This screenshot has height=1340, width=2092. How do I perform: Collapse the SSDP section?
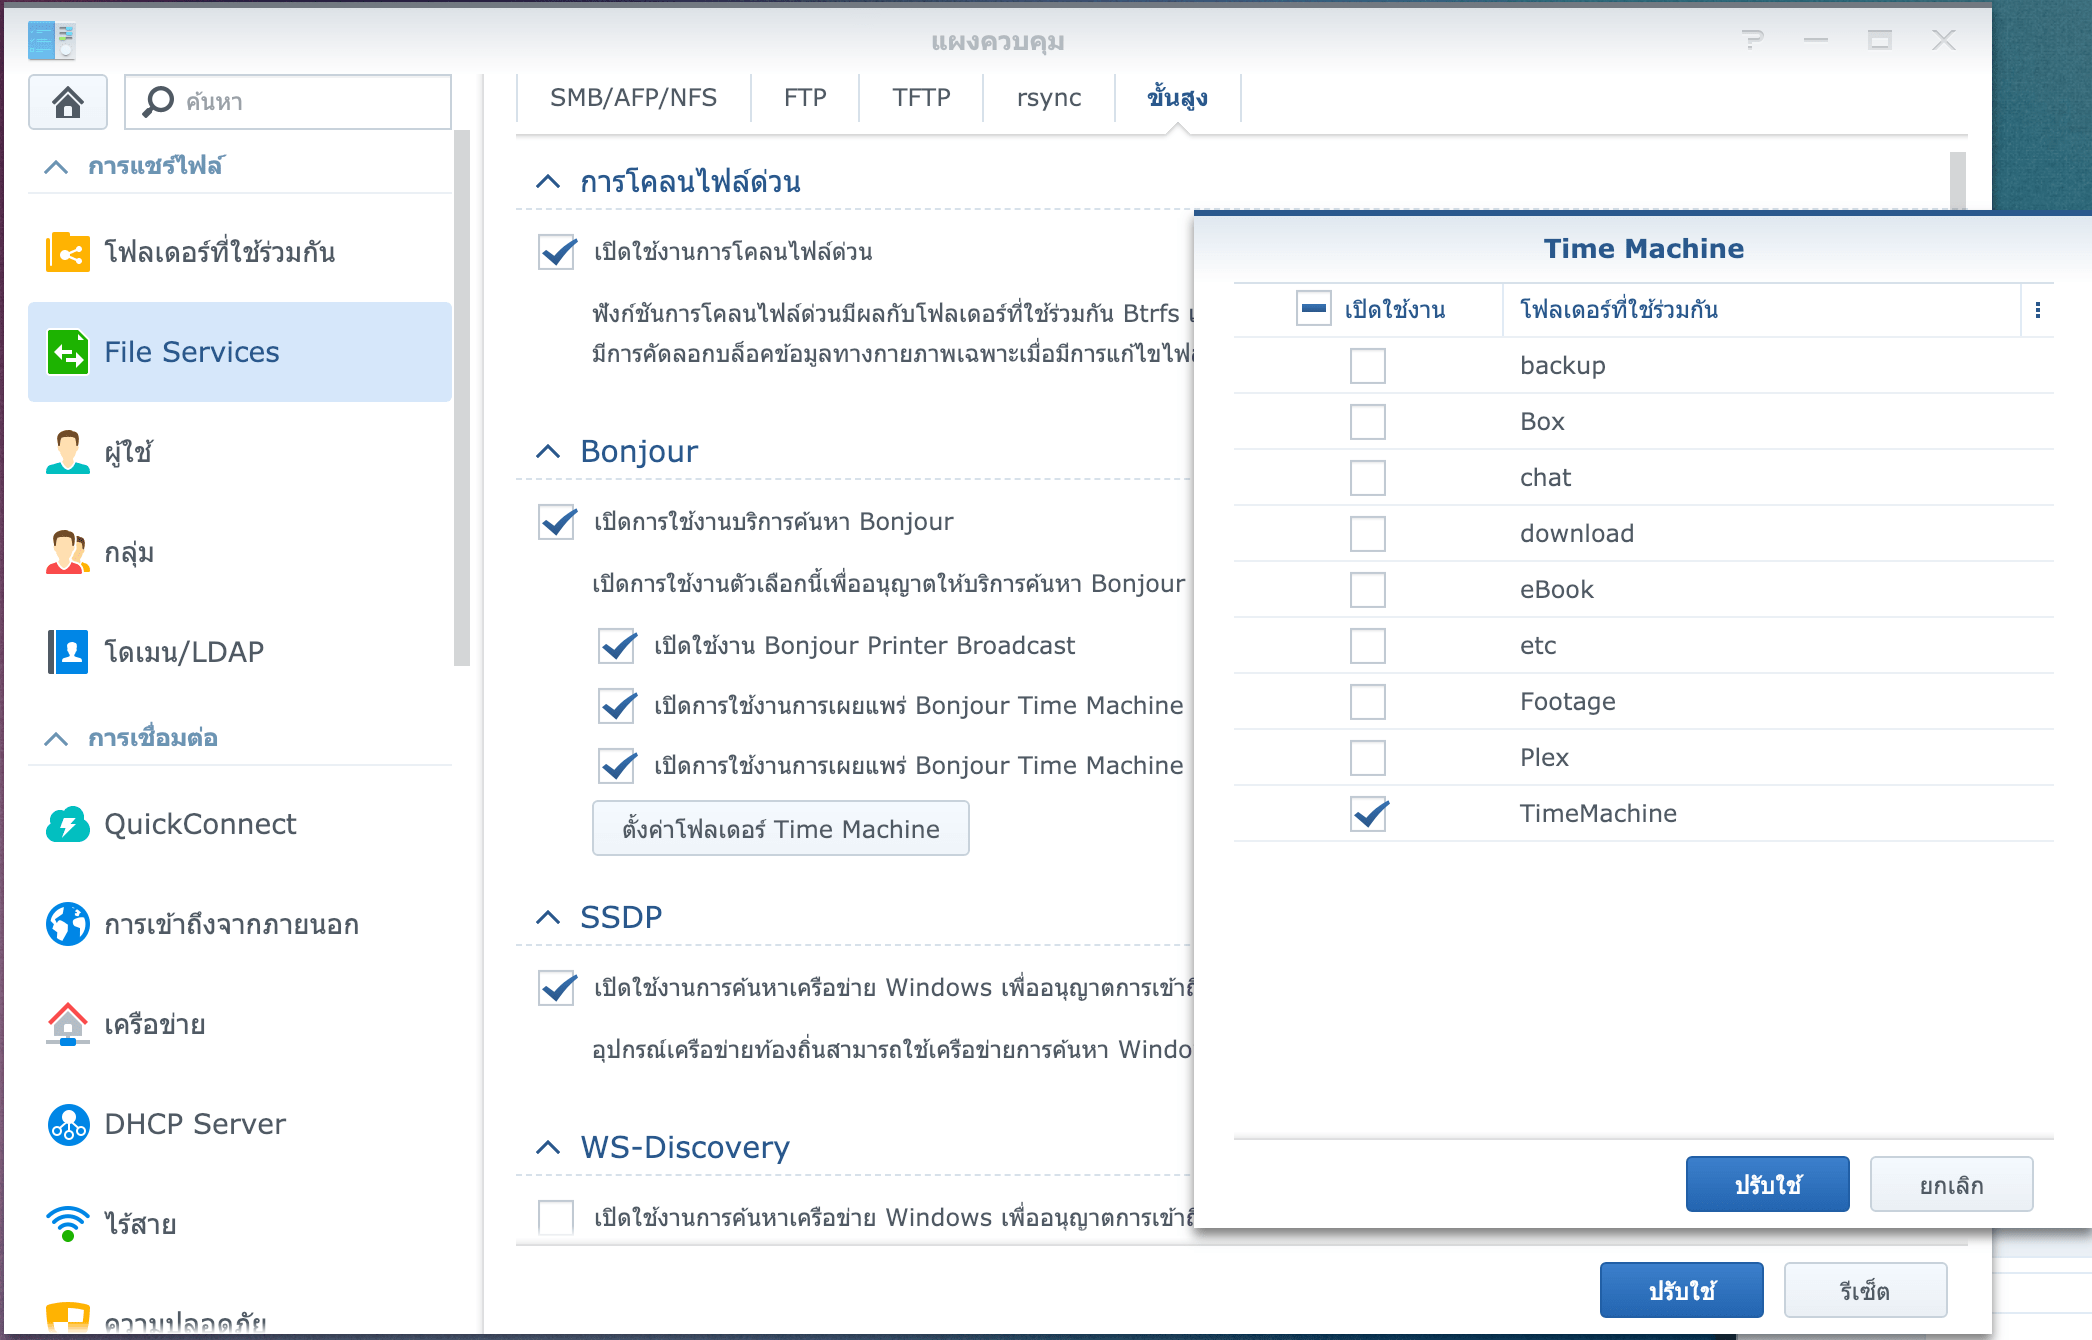pyautogui.click(x=548, y=917)
